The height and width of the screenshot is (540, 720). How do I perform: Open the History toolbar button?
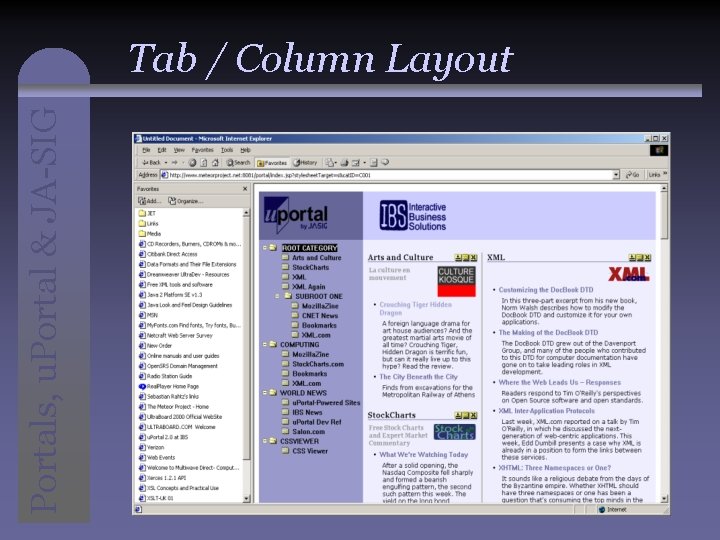(x=306, y=163)
